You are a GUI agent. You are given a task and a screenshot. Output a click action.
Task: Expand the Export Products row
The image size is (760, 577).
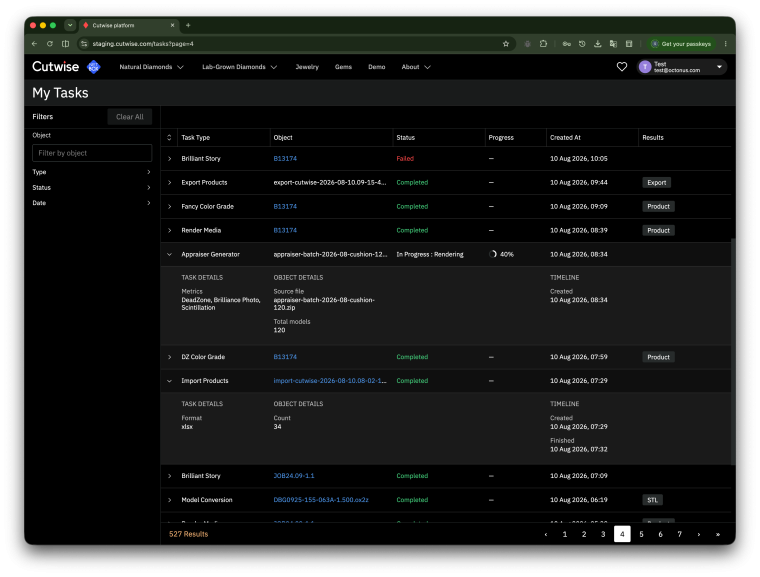tap(169, 183)
